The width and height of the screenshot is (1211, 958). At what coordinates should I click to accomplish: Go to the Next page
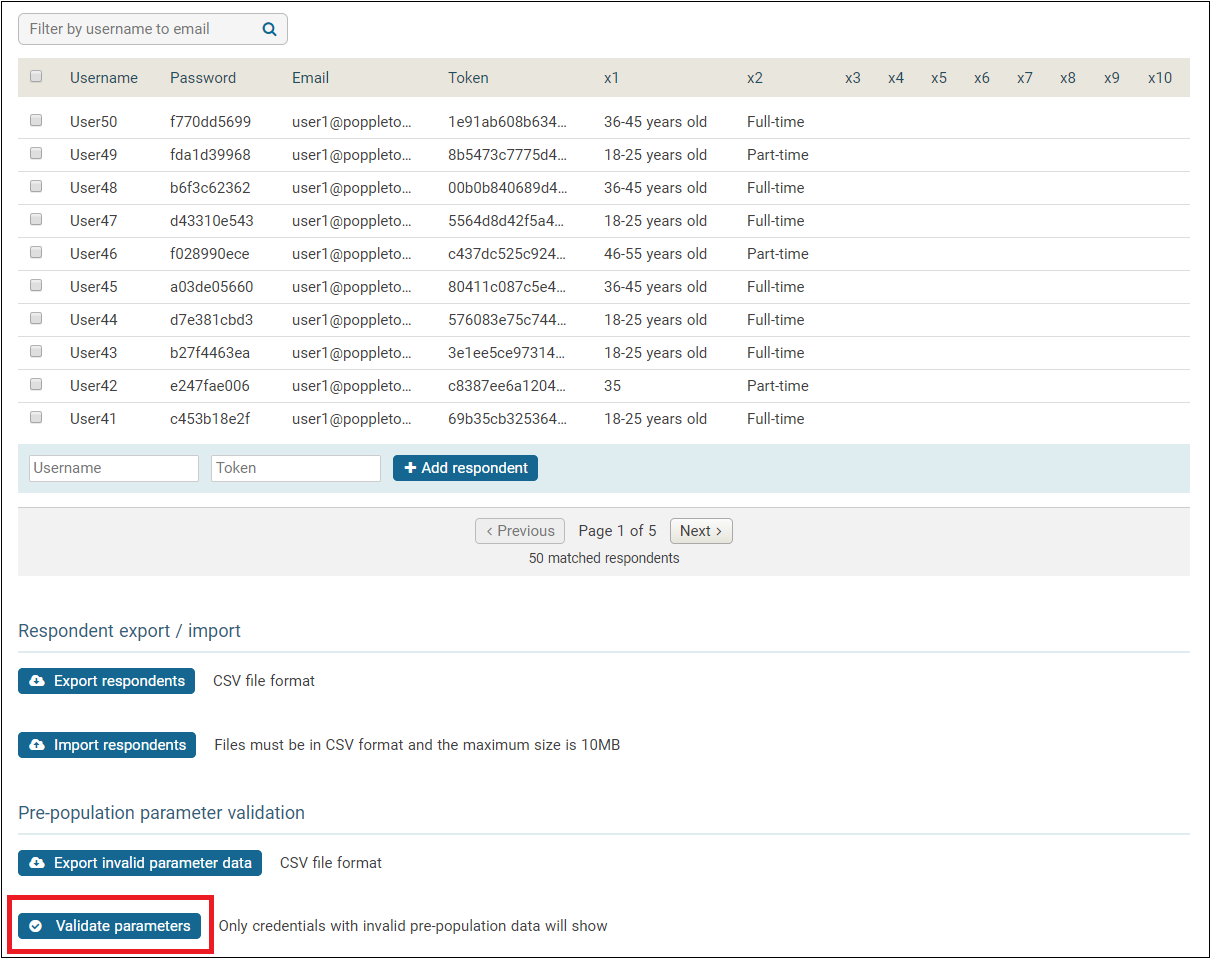[x=701, y=531]
